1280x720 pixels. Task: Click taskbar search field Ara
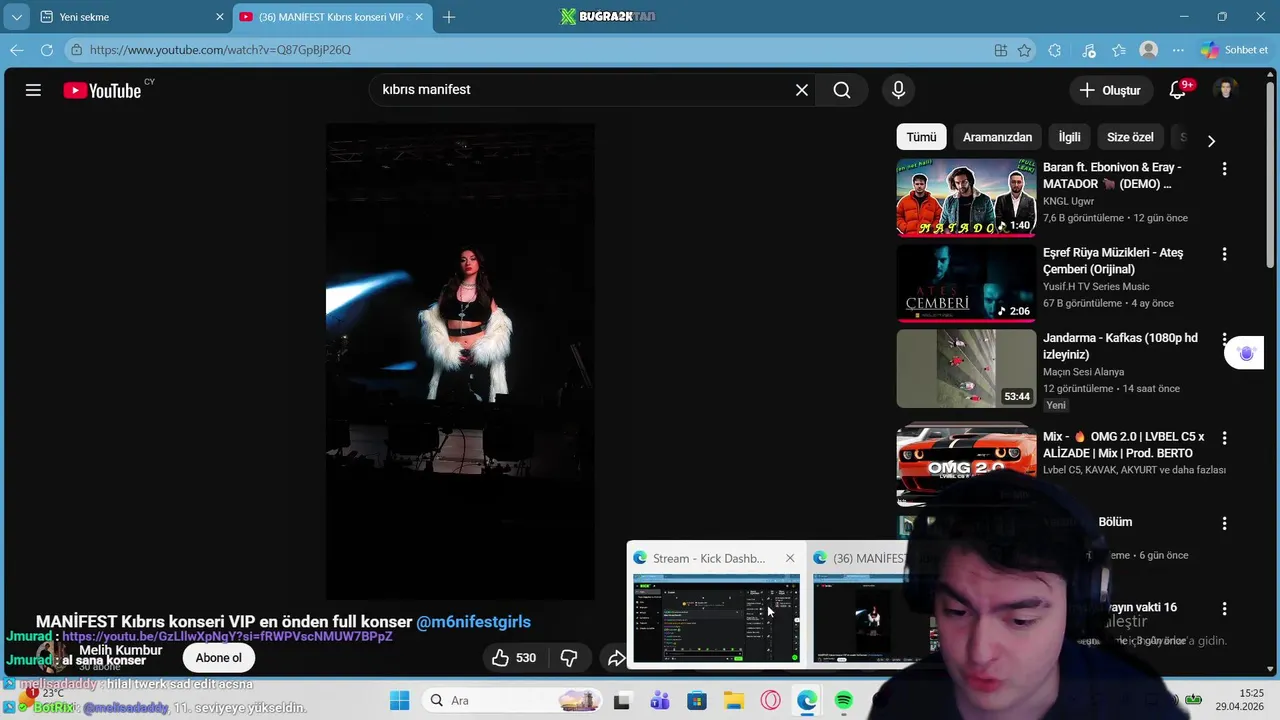pyautogui.click(x=511, y=700)
